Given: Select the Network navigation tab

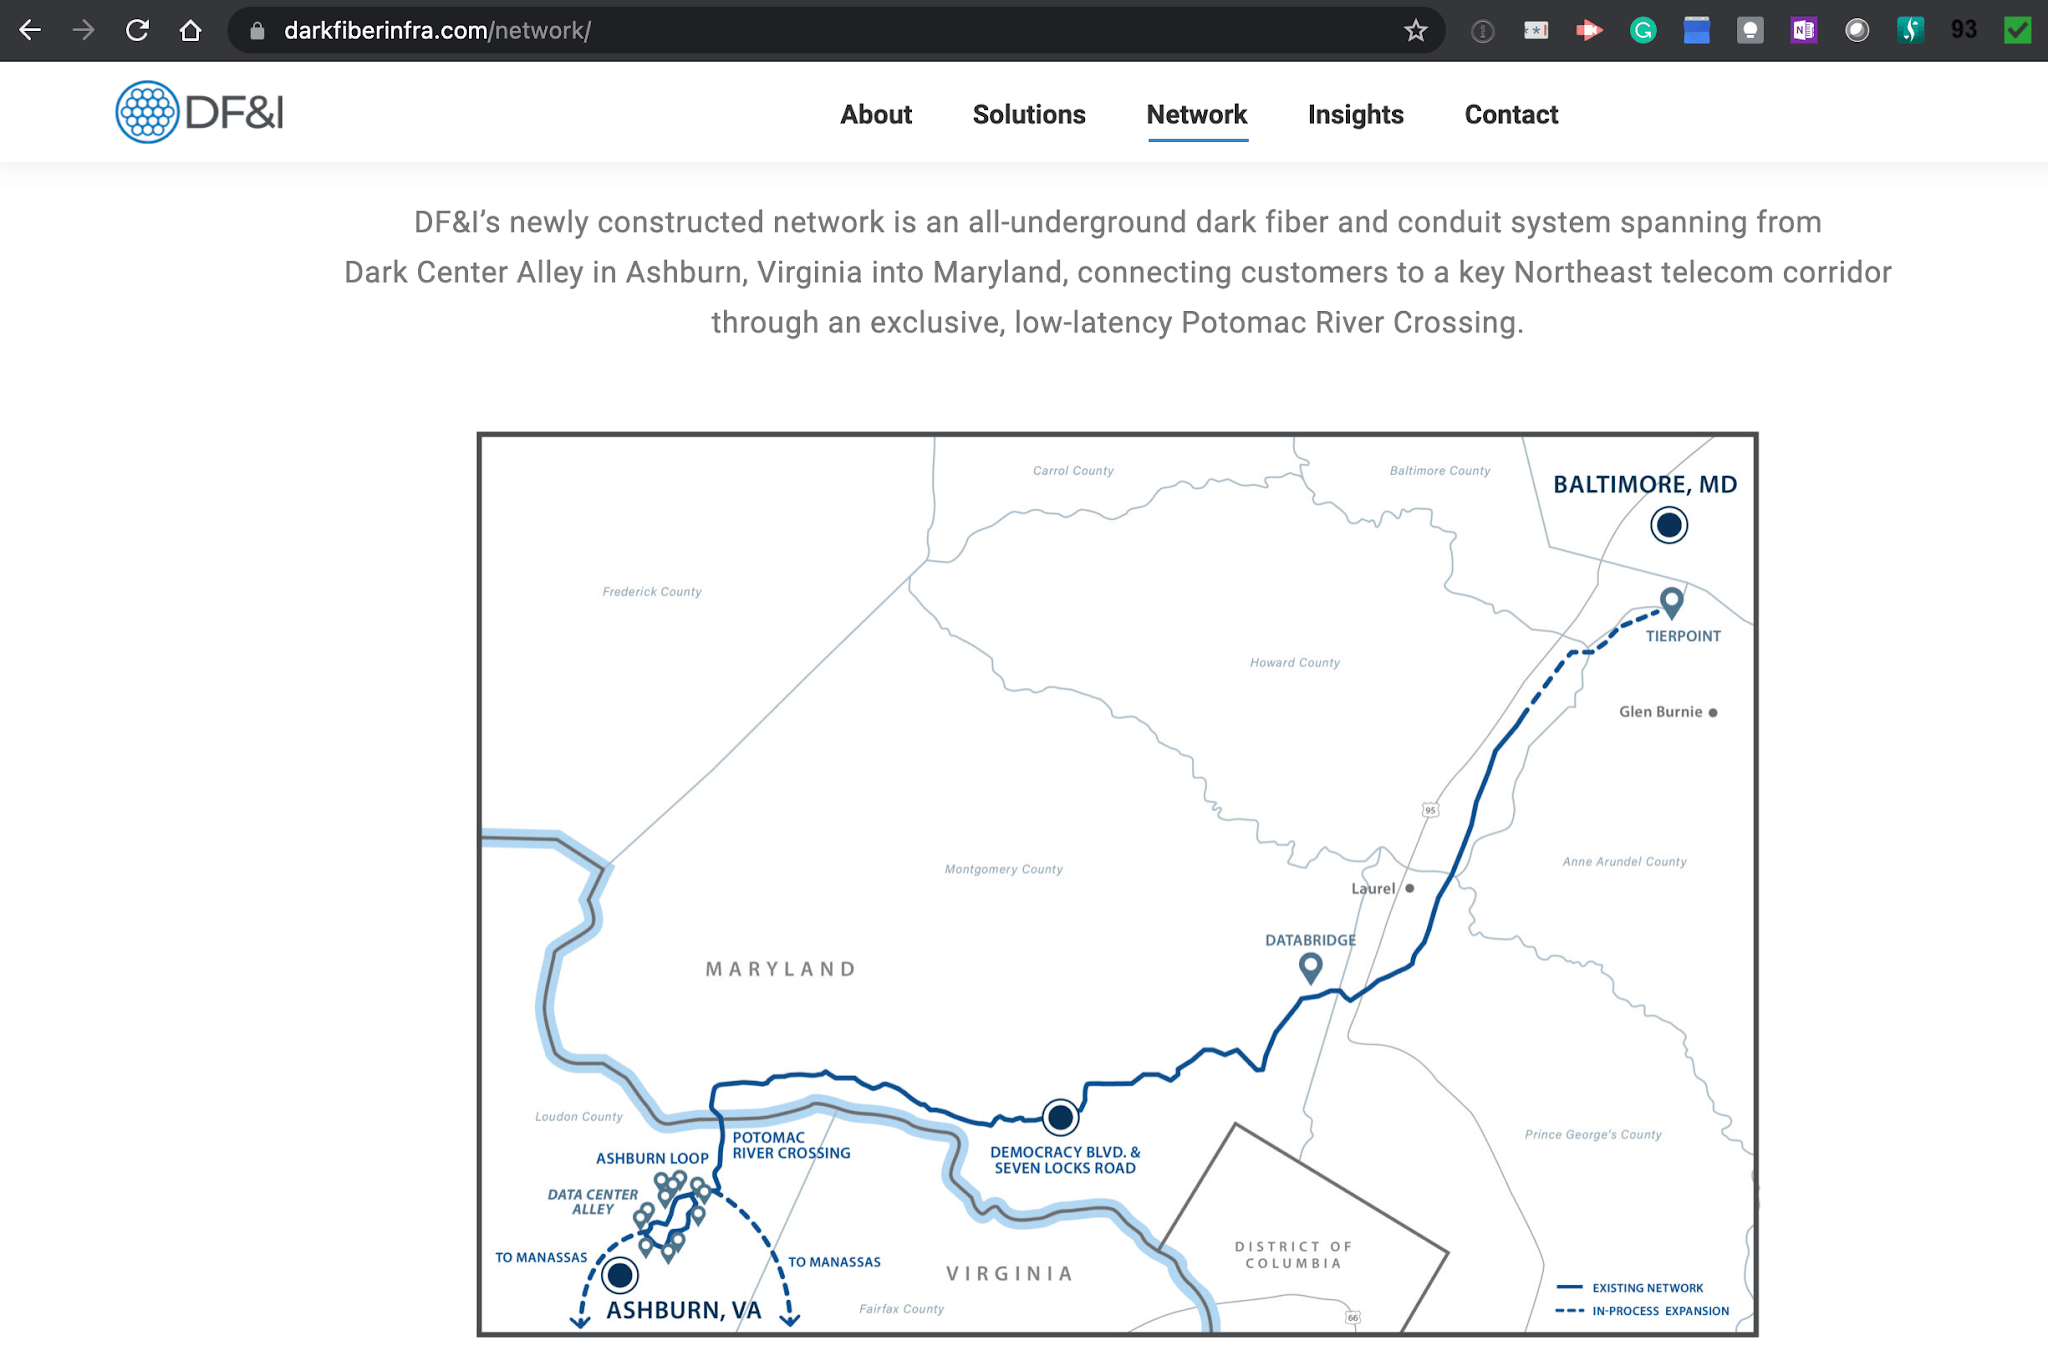Looking at the screenshot, I should click(x=1196, y=115).
